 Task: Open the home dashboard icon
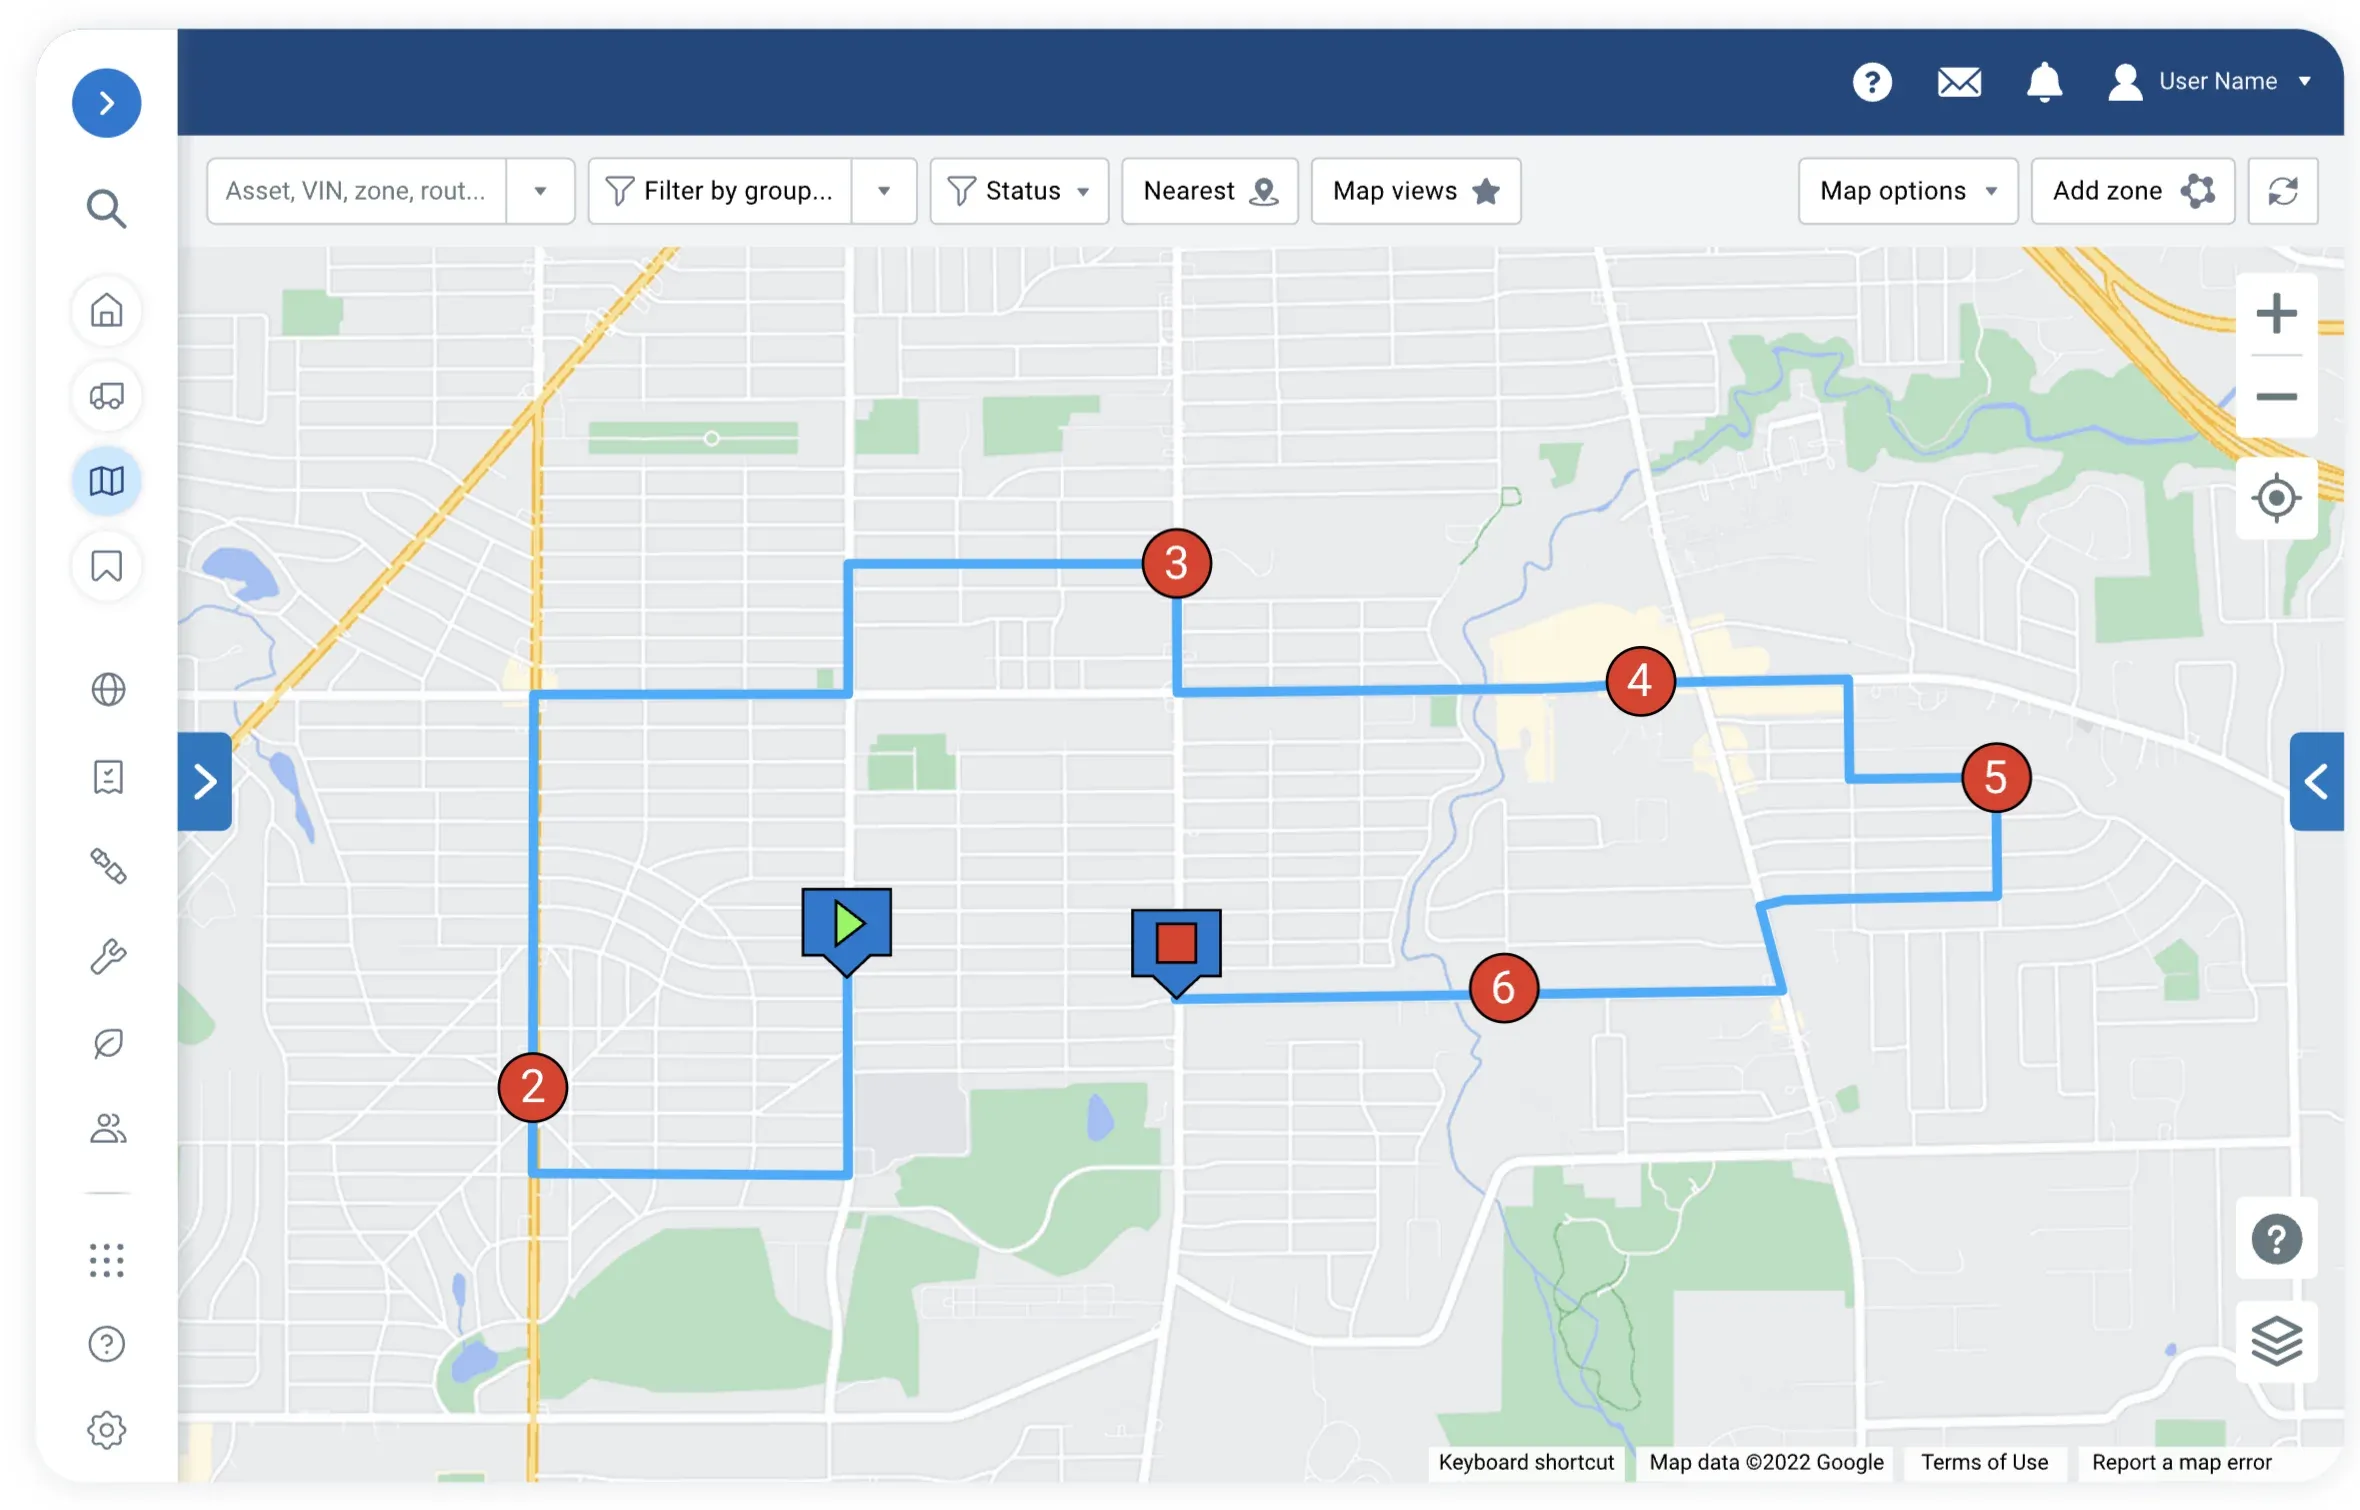107,311
